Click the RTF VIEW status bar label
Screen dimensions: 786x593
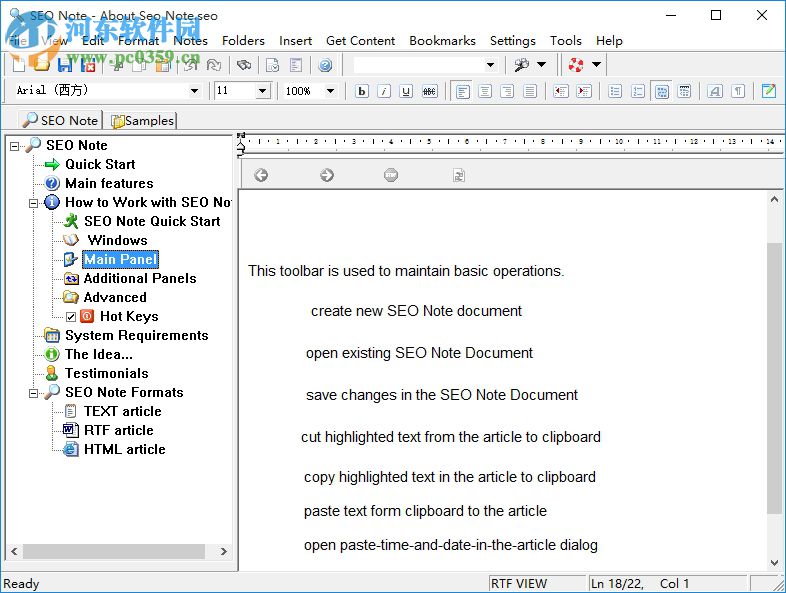519,583
